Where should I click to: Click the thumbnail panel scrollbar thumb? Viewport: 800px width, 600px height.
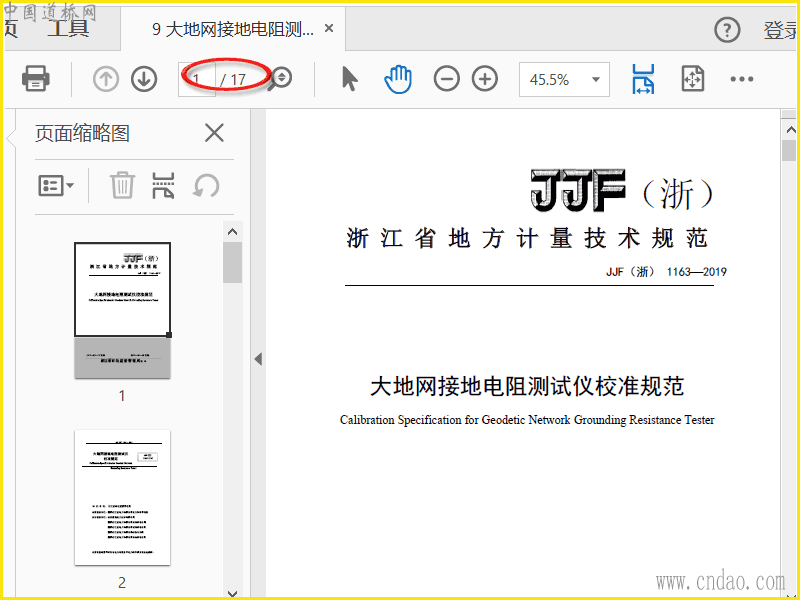pyautogui.click(x=233, y=263)
